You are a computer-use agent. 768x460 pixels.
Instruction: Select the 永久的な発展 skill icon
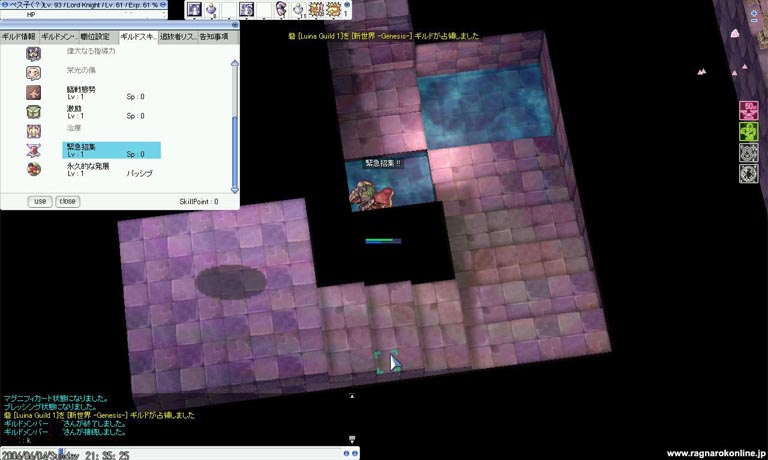[x=33, y=169]
